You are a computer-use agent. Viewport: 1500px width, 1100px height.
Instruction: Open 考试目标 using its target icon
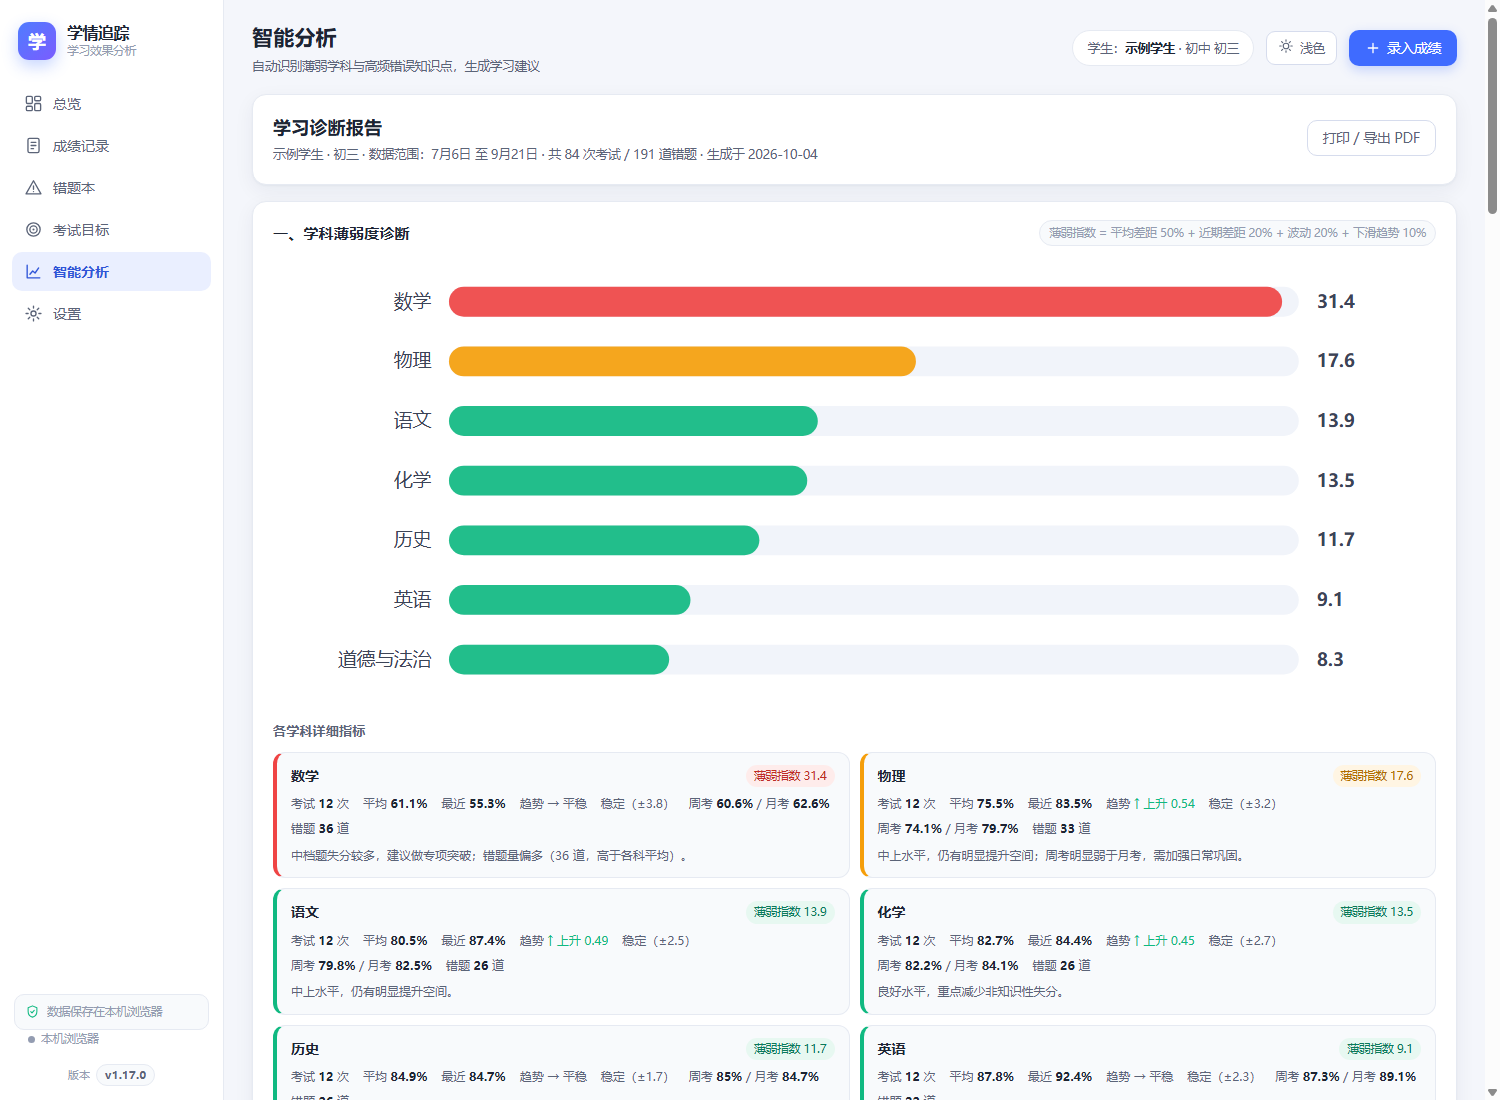33,230
